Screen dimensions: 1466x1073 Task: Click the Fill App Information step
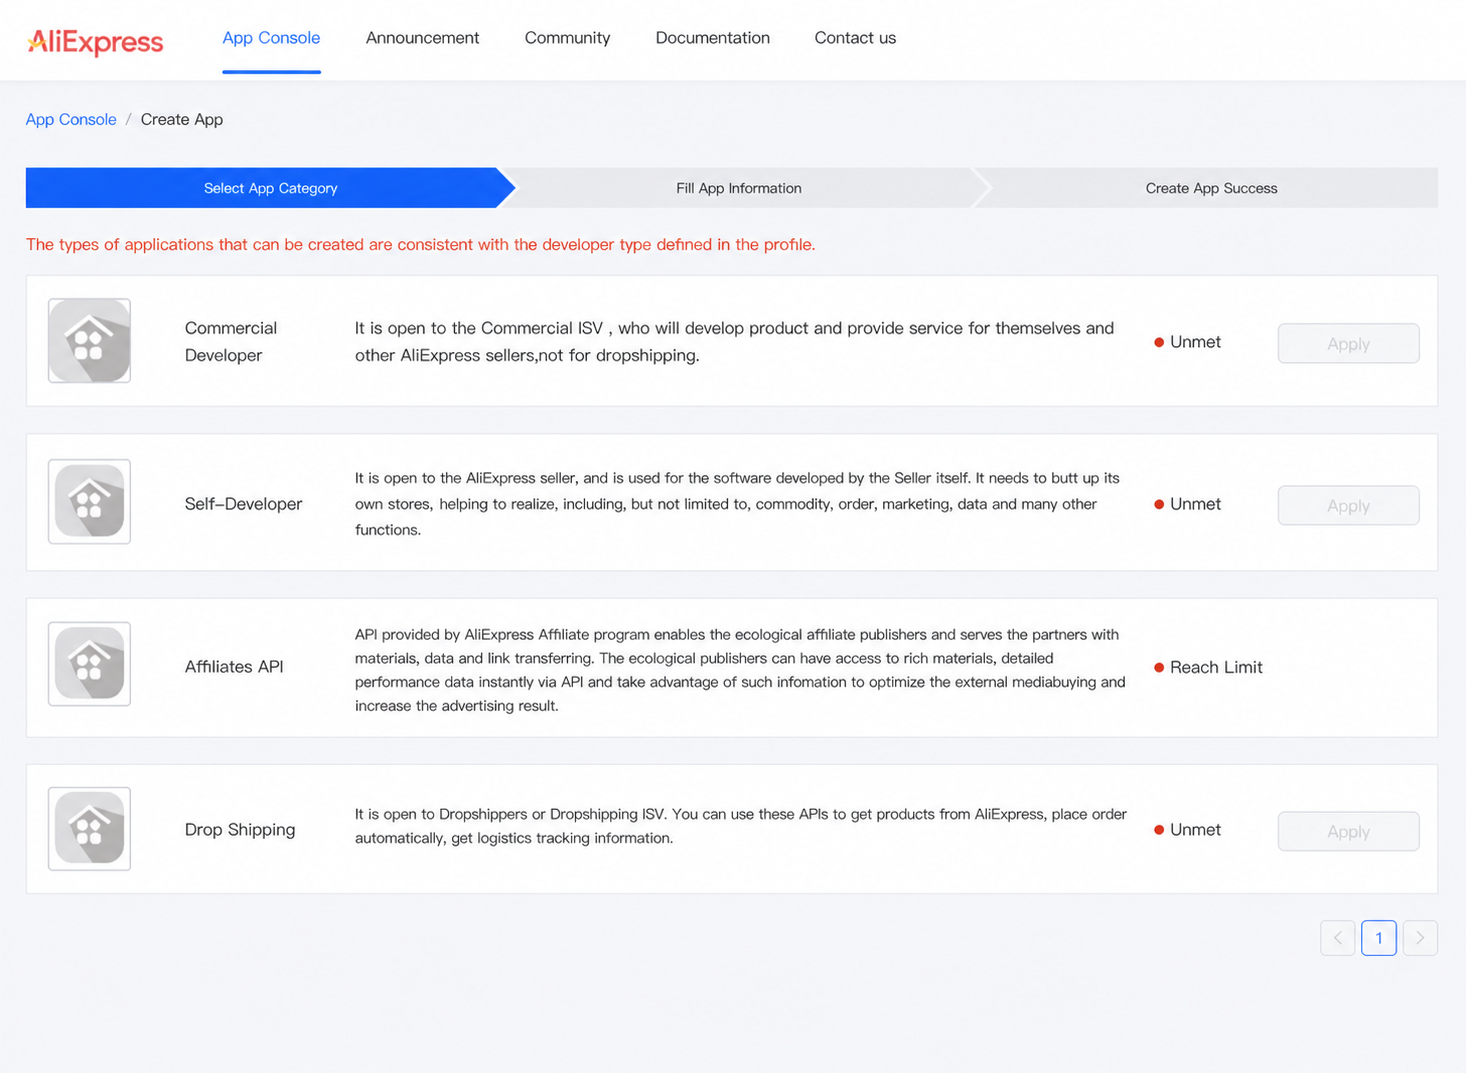pos(739,188)
